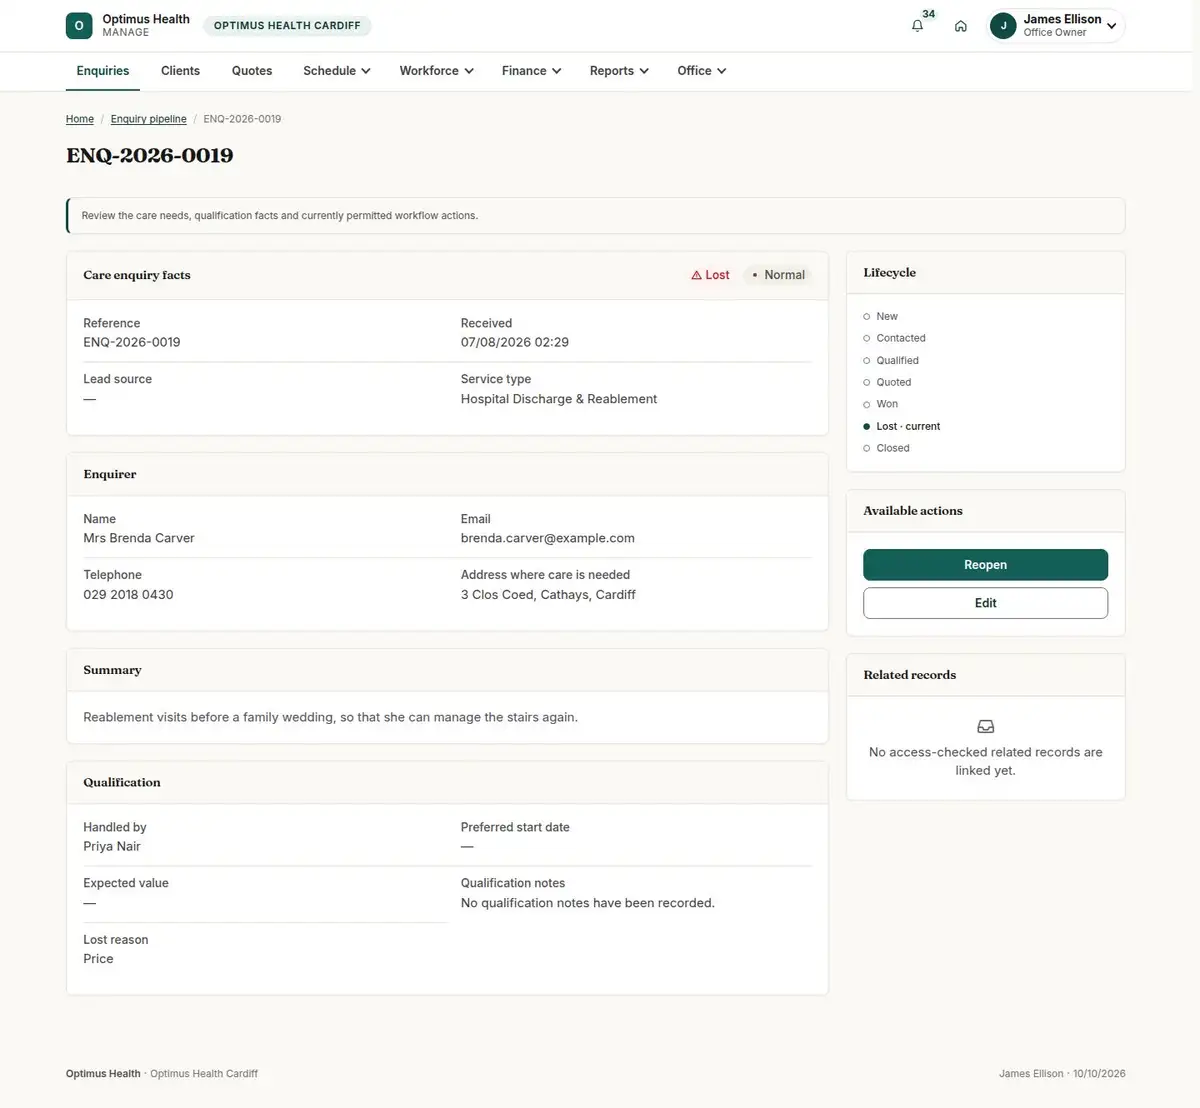Click the Quoted lifecycle stage
Image resolution: width=1200 pixels, height=1108 pixels.
[887, 382]
